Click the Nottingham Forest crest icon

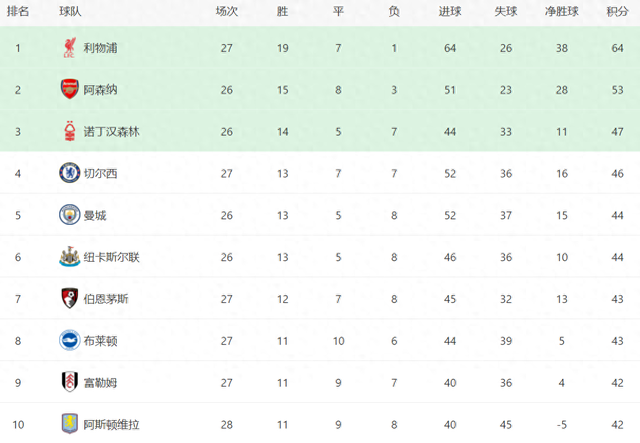pyautogui.click(x=70, y=131)
